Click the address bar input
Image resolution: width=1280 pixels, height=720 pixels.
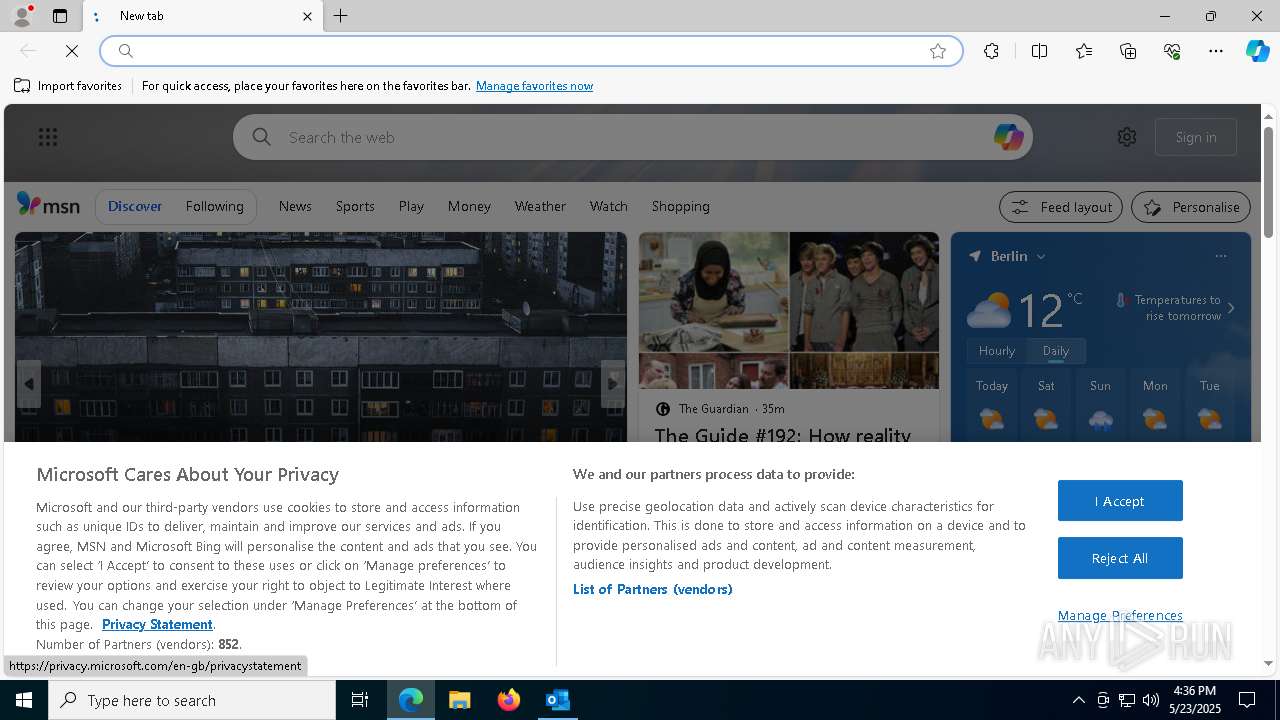(530, 51)
